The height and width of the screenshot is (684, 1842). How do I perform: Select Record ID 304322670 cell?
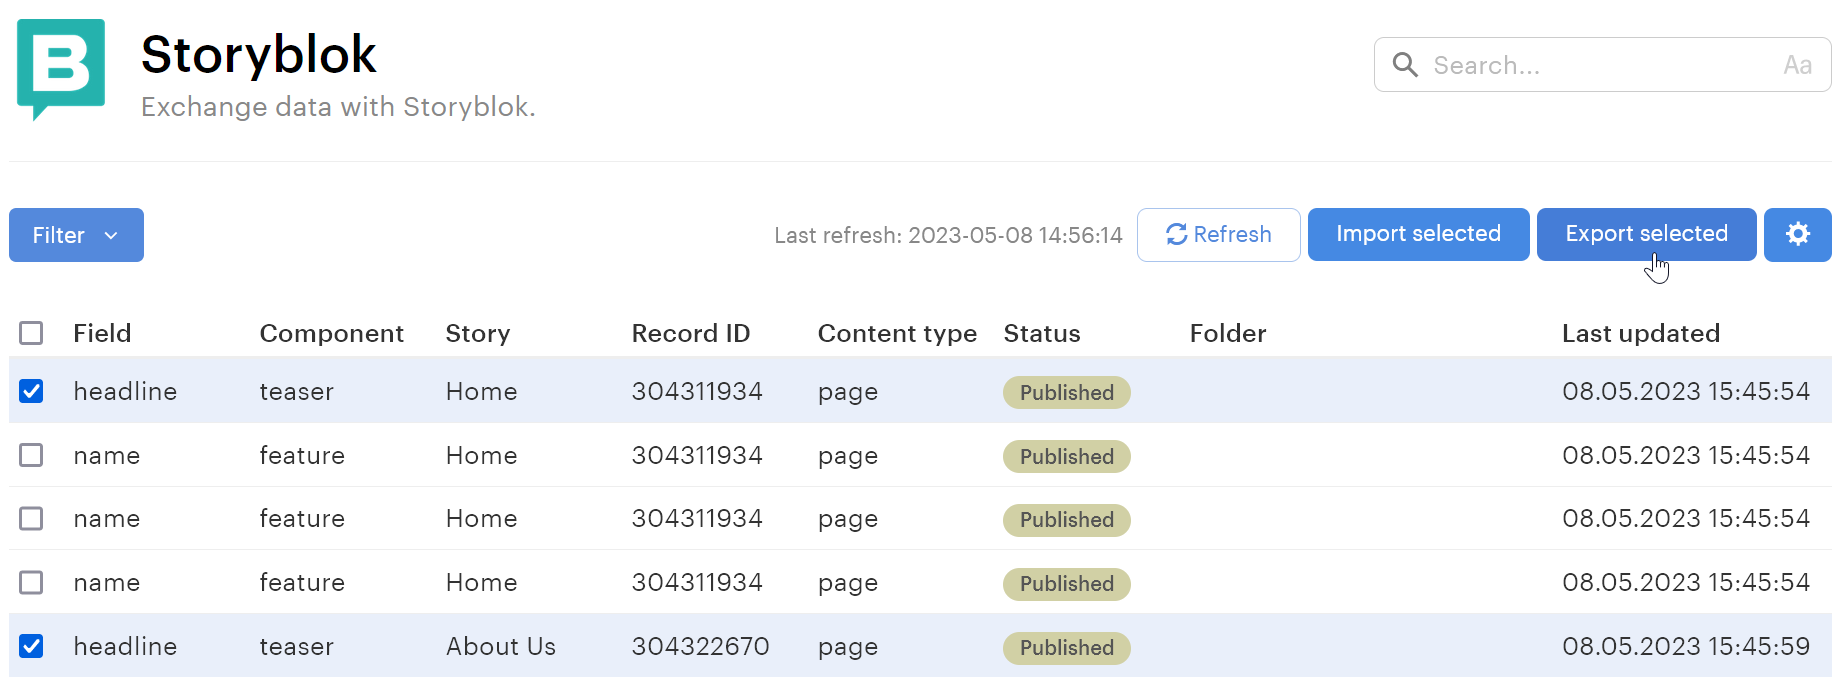point(700,646)
